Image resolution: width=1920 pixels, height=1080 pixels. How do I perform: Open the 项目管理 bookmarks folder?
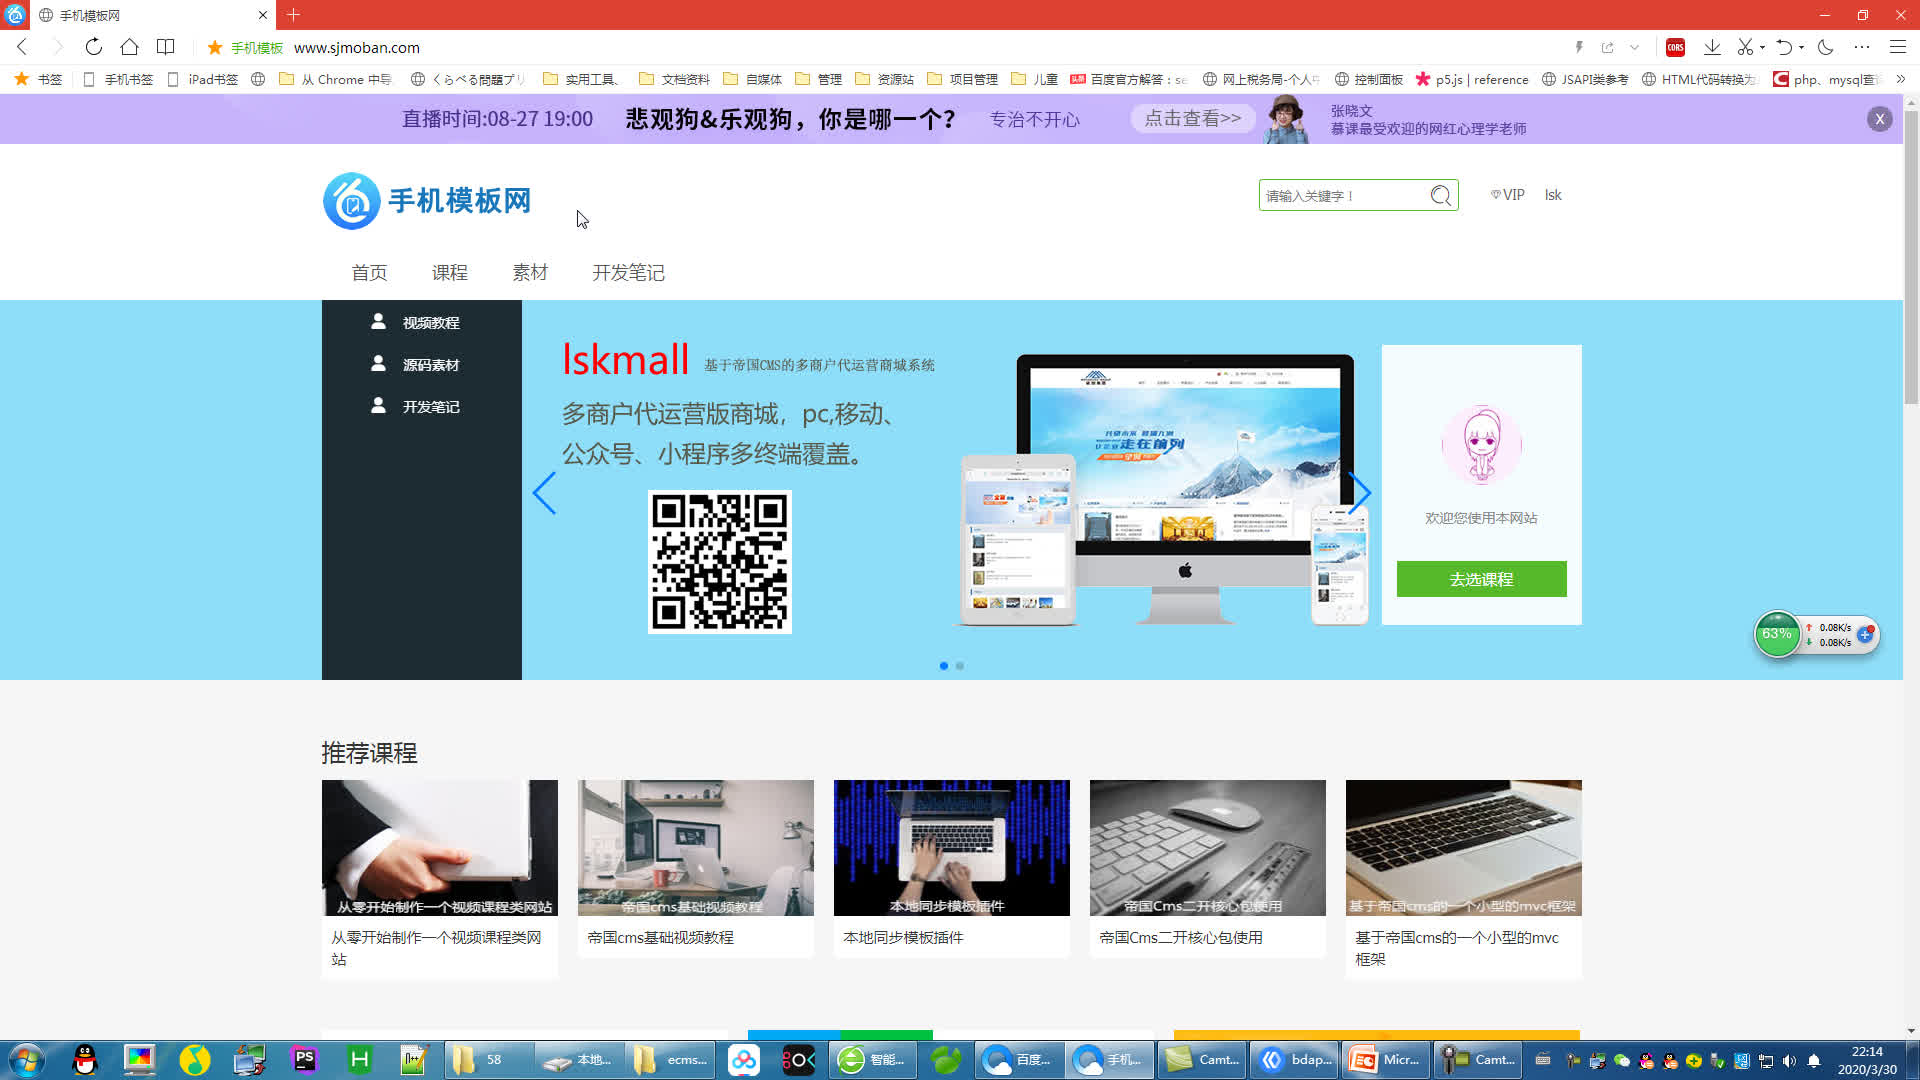coord(963,79)
